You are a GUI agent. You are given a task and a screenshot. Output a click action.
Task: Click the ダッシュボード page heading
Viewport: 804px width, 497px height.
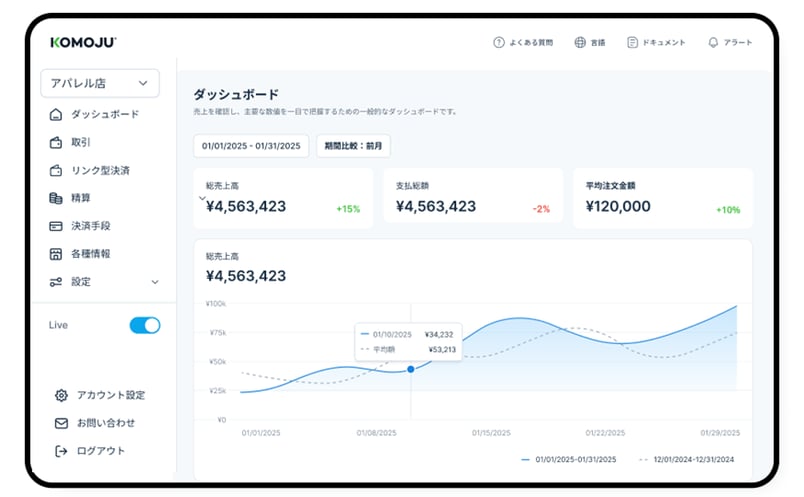click(236, 94)
